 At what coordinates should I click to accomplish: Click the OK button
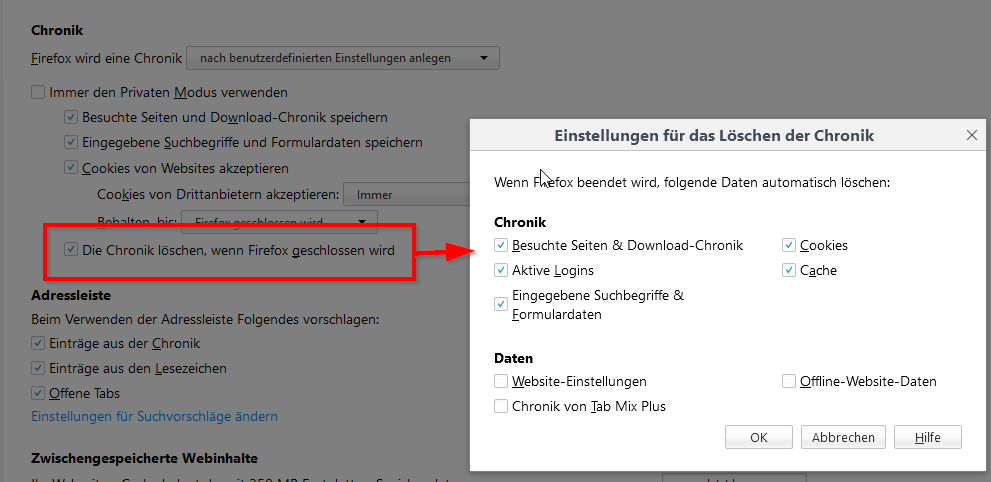[758, 437]
